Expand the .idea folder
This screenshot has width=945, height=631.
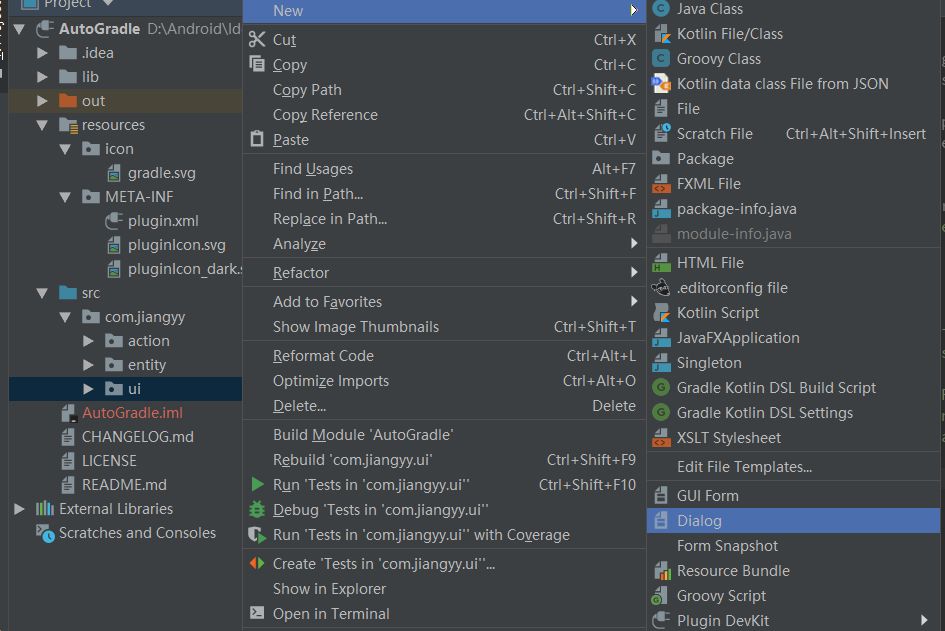coord(42,53)
